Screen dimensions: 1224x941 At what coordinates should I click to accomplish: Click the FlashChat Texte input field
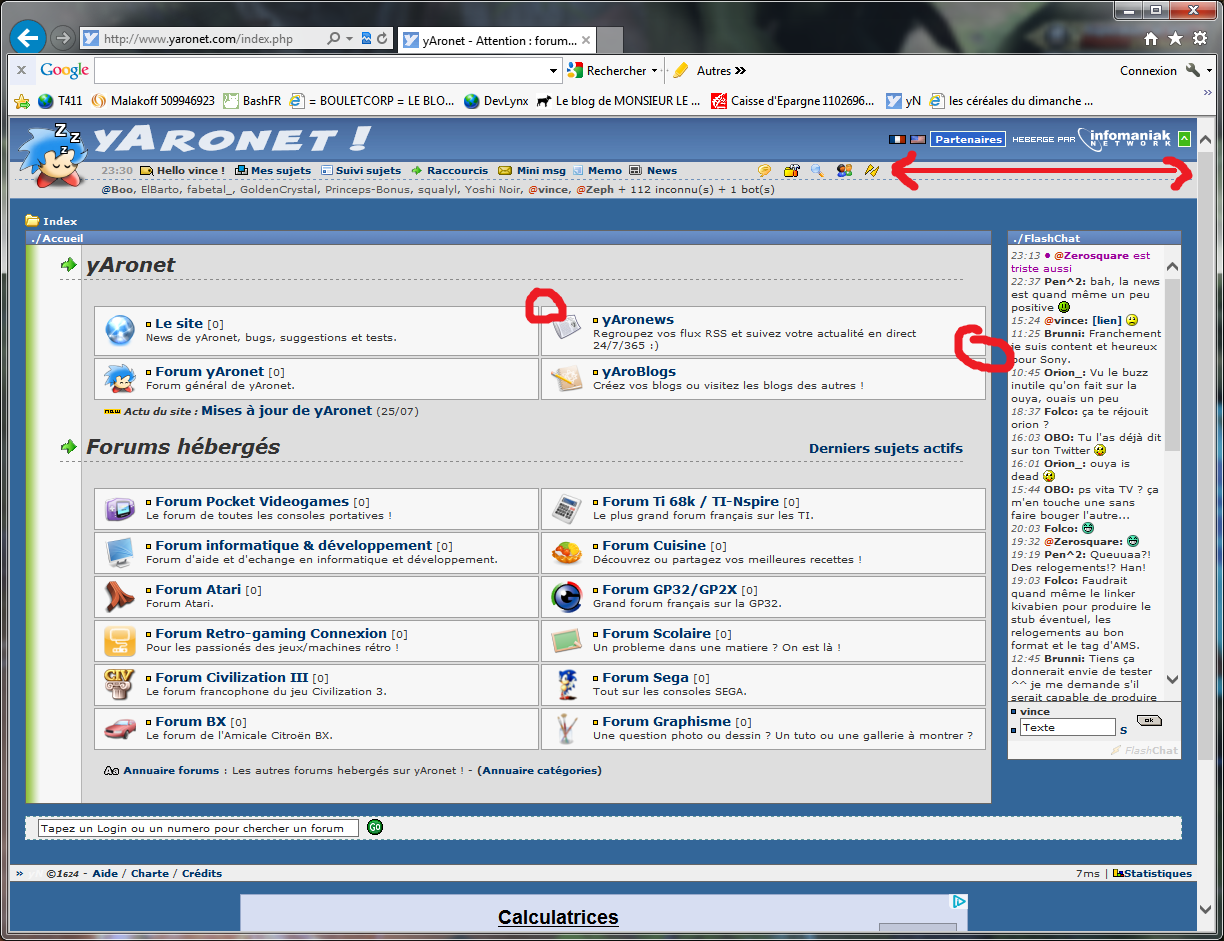(x=1067, y=727)
